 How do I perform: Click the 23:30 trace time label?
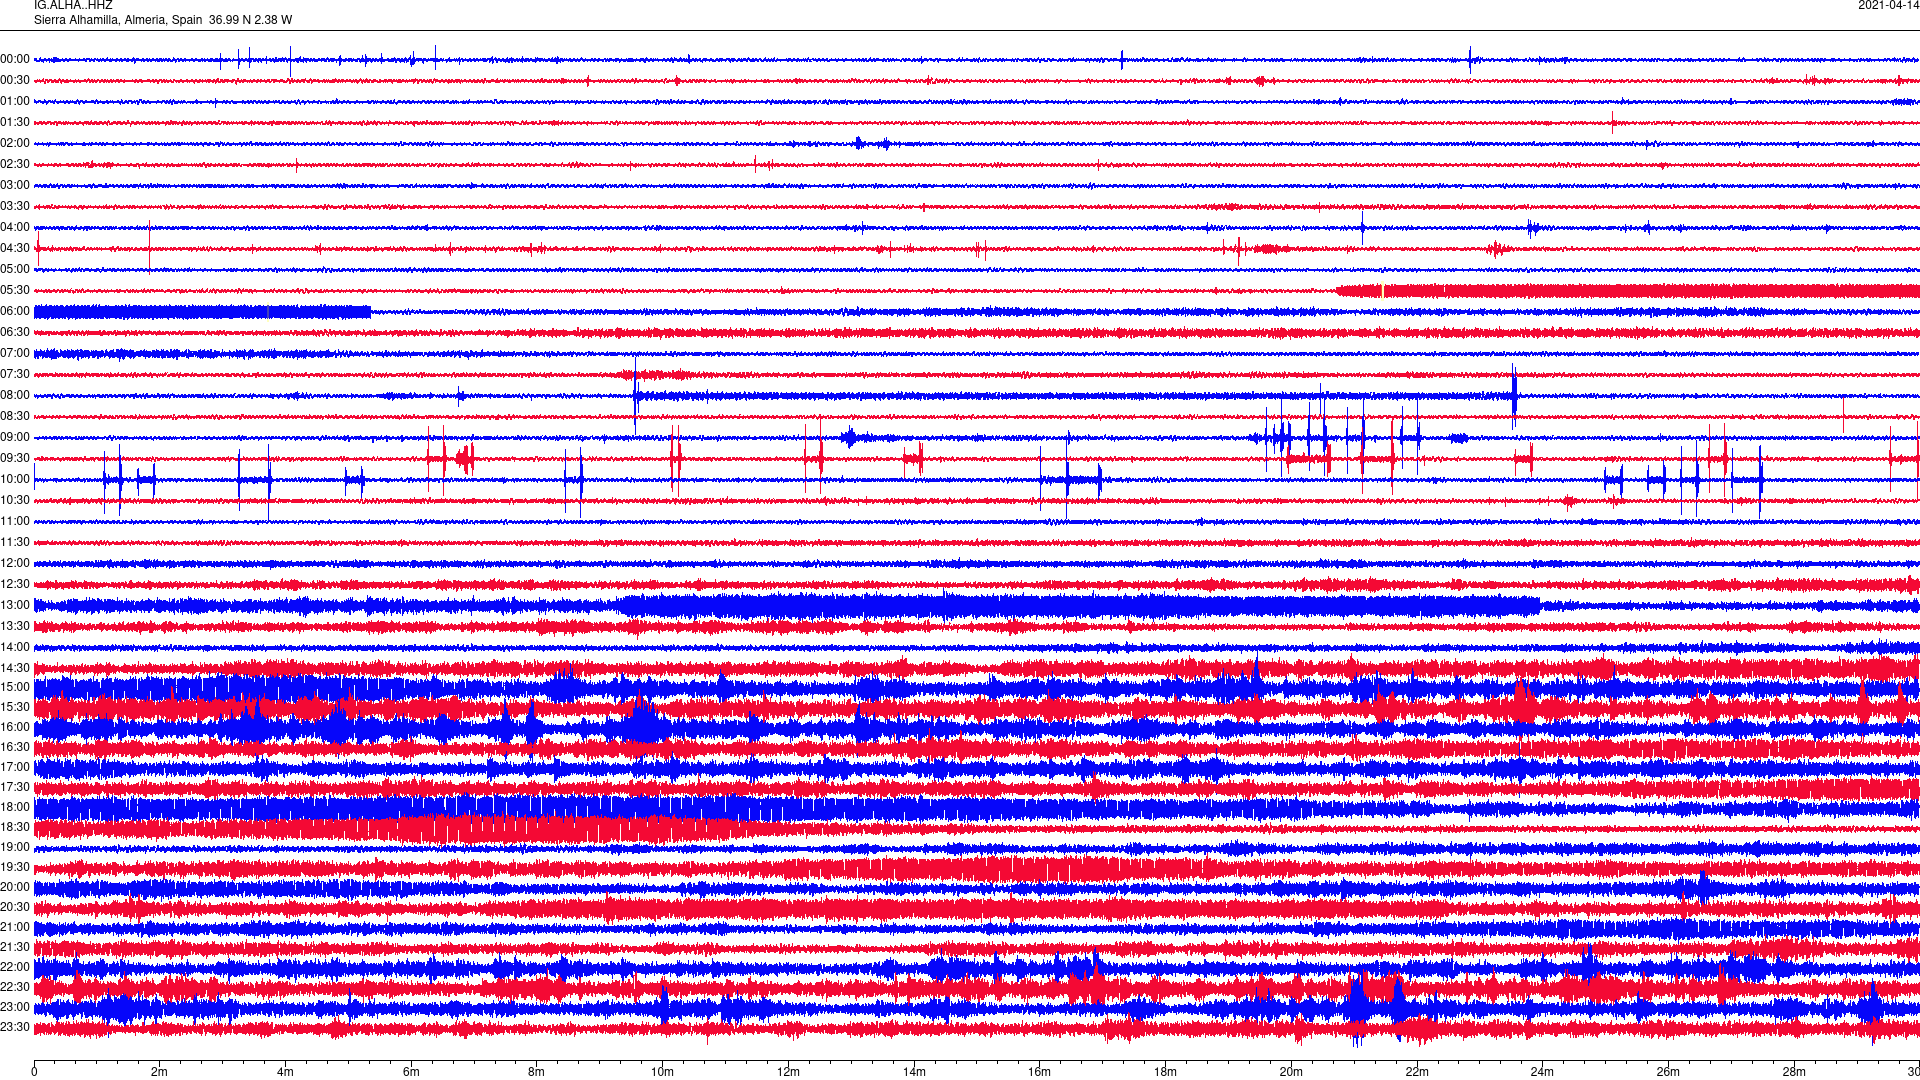[x=15, y=1027]
